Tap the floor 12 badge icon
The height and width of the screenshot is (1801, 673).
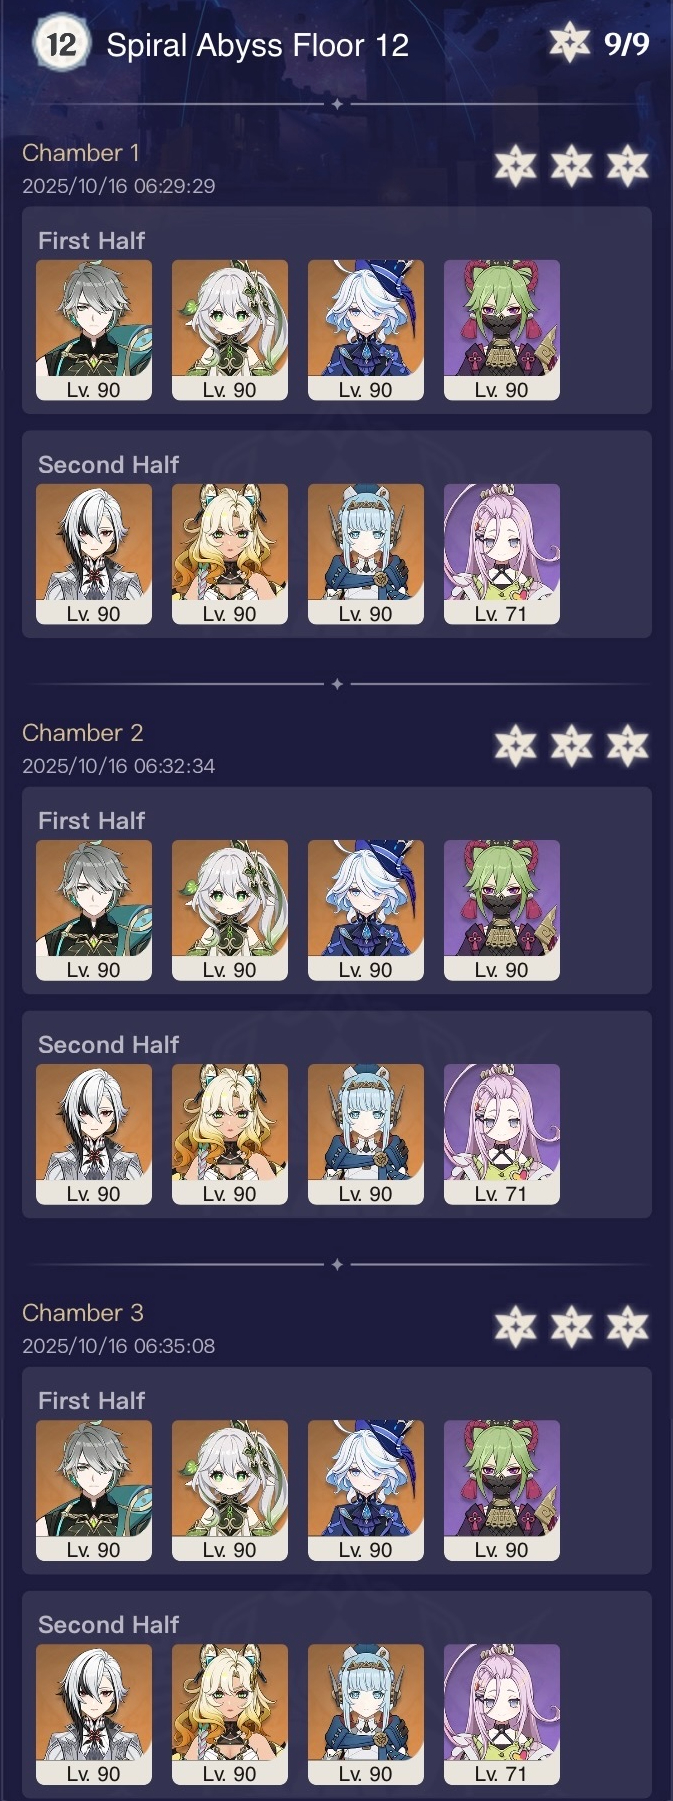61,44
